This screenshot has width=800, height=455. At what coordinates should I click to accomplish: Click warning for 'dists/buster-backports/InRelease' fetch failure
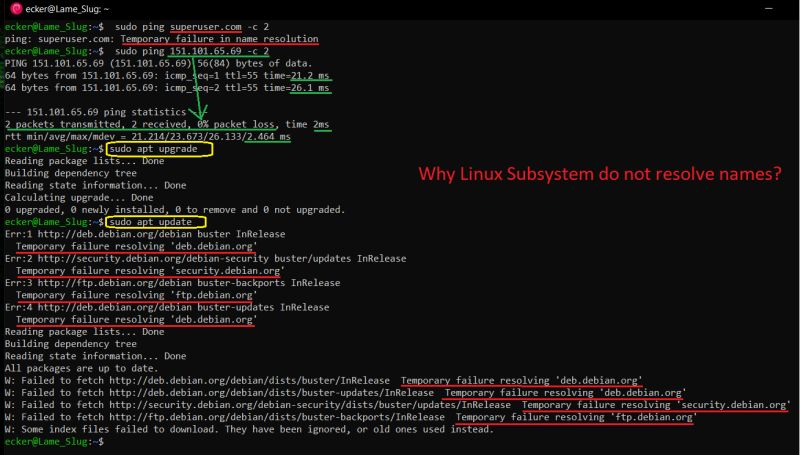coord(351,417)
